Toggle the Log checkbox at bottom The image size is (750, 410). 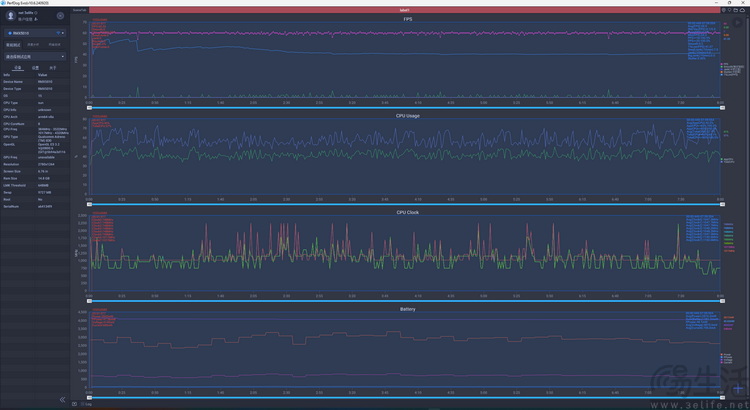(x=82, y=404)
